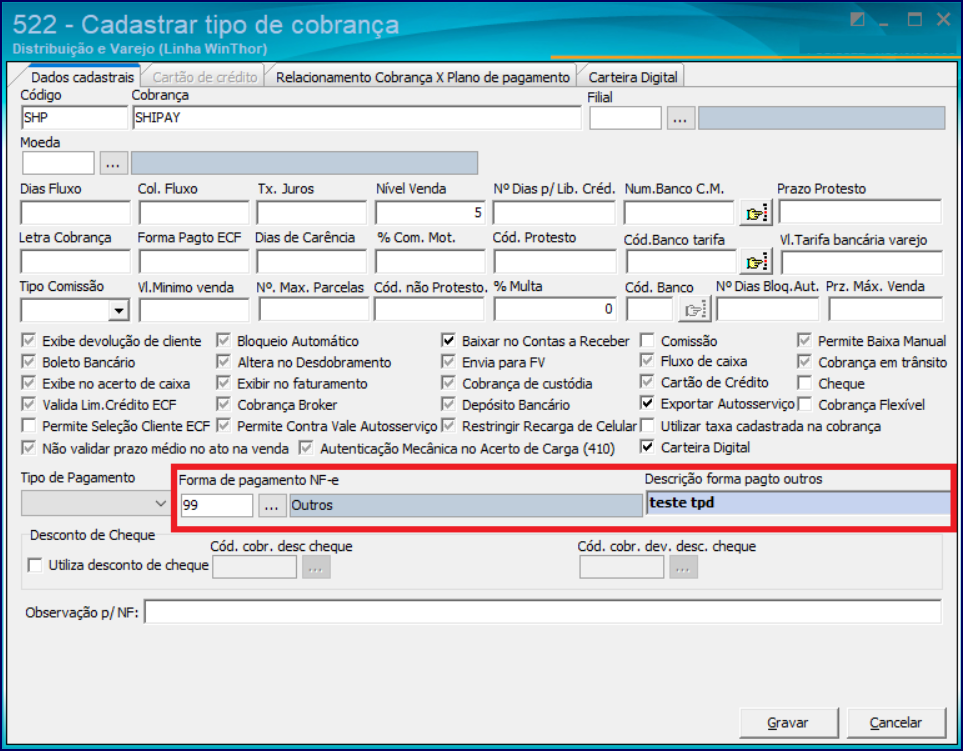
Task: Click Descrição forma pagto outros field
Action: click(x=798, y=503)
